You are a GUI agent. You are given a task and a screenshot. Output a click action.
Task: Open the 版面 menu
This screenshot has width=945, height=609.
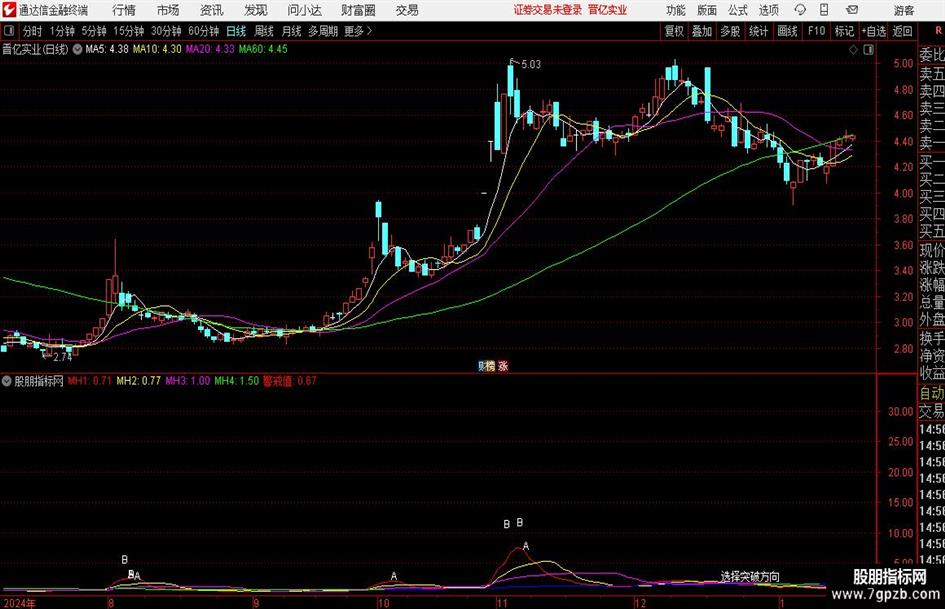tap(706, 10)
